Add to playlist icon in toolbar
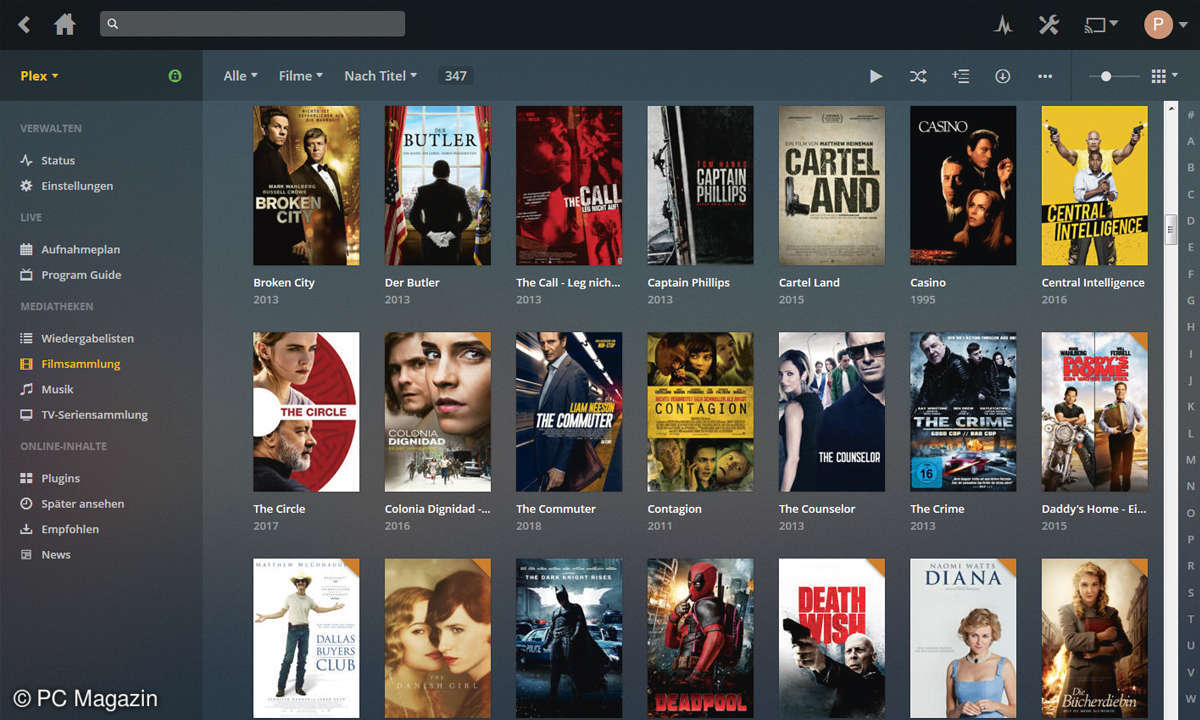The width and height of the screenshot is (1200, 720). (960, 76)
